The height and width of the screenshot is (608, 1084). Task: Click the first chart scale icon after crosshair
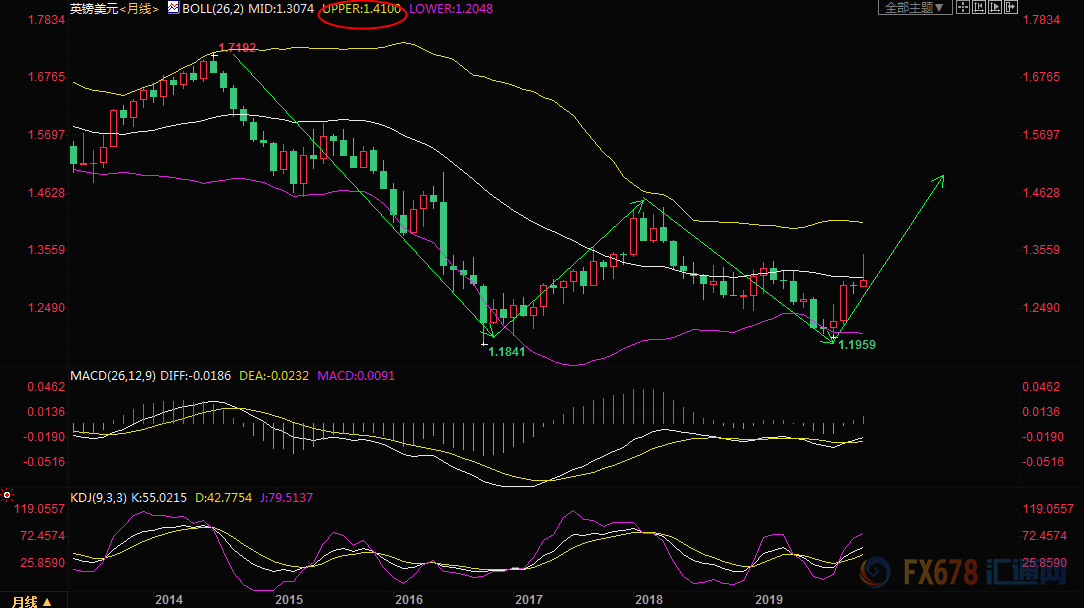[x=981, y=8]
